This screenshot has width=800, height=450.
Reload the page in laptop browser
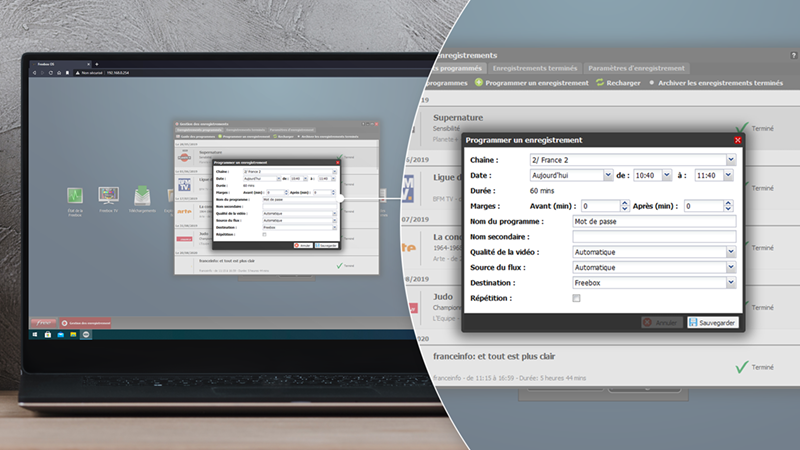(51, 73)
